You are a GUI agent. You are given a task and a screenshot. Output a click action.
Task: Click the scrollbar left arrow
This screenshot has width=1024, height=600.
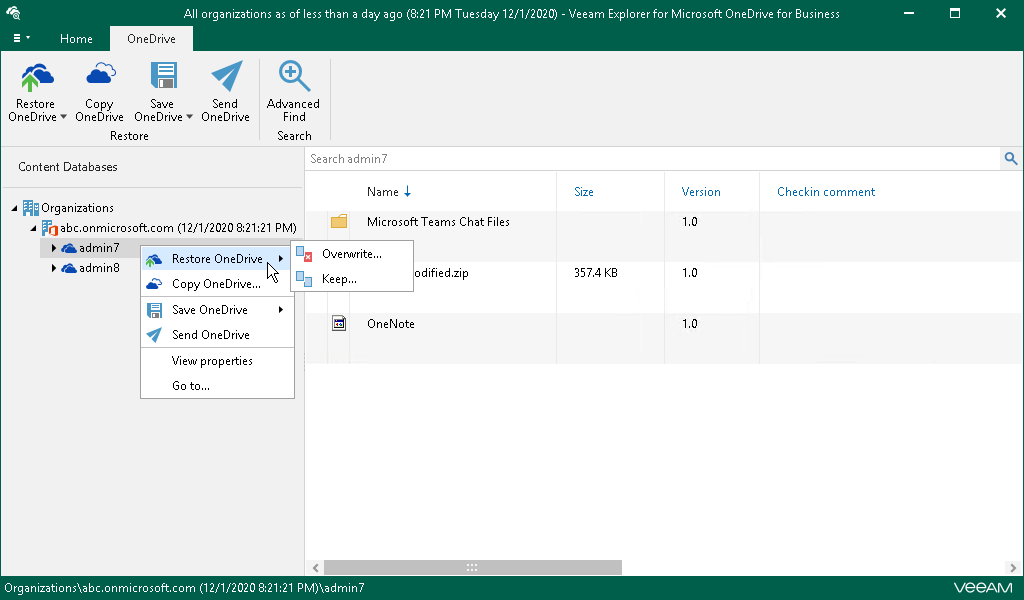[315, 567]
